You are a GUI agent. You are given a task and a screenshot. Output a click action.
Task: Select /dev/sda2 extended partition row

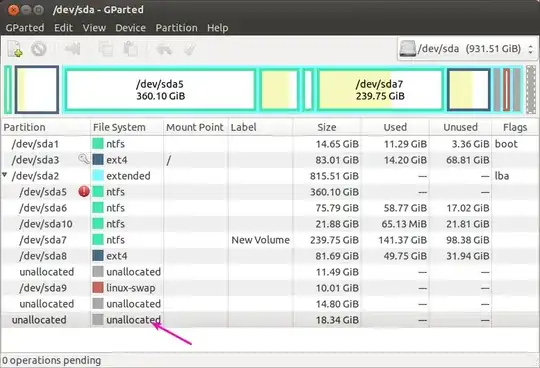[x=270, y=176]
